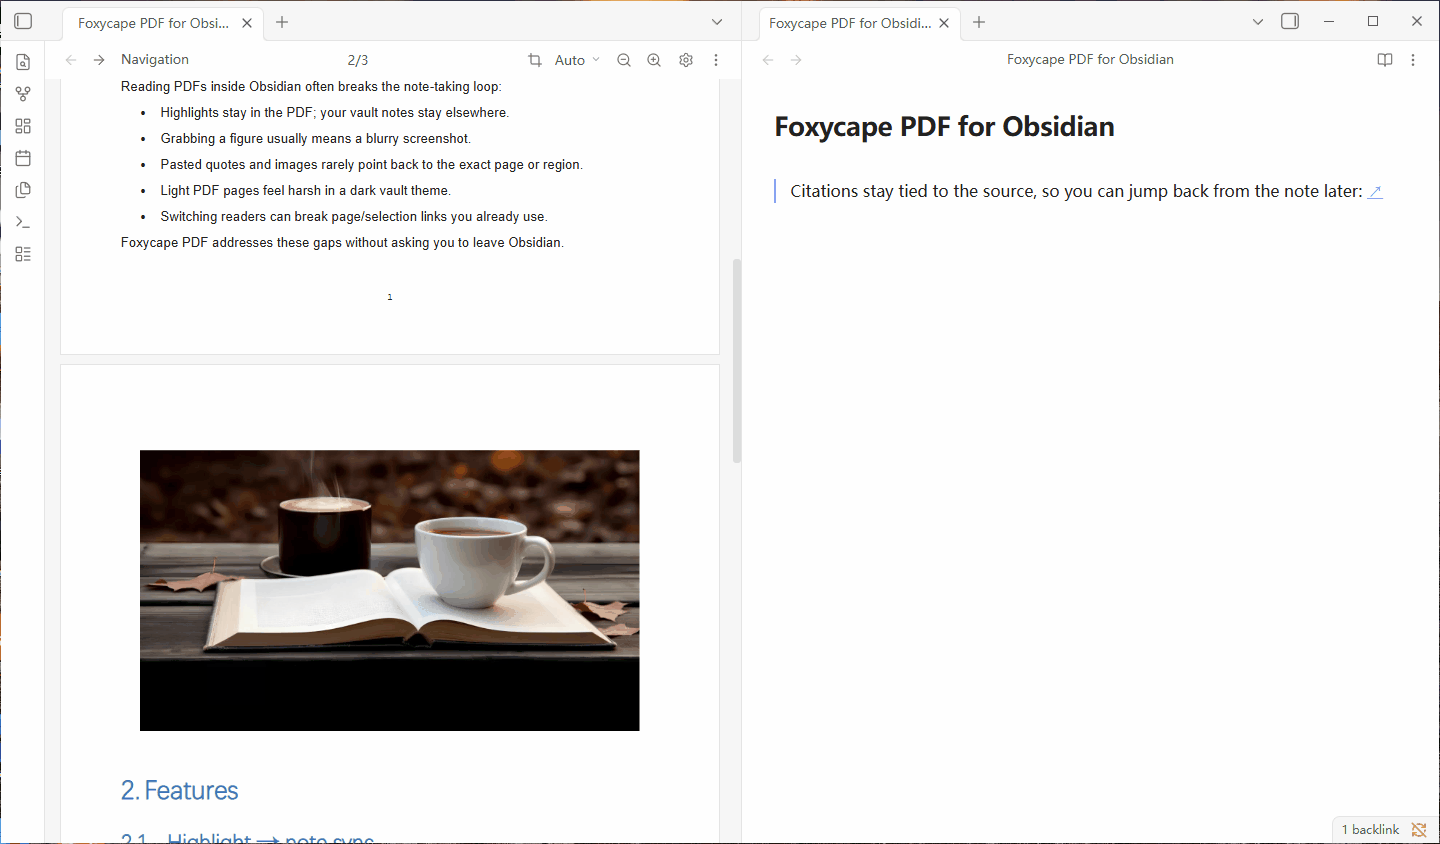Screen dimensions: 1440x844
Task: Go back in the note pane
Action: click(768, 60)
